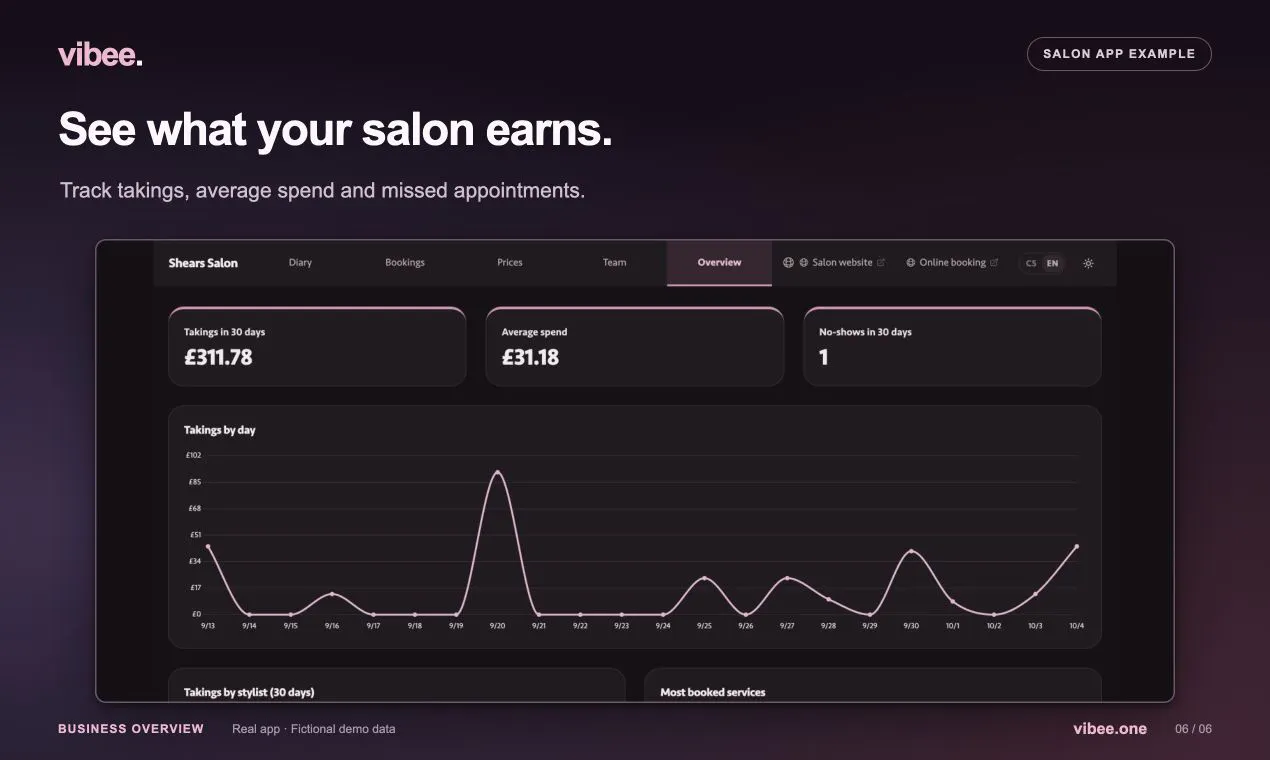Select the Overview tab
This screenshot has height=760, width=1270.
(x=720, y=263)
